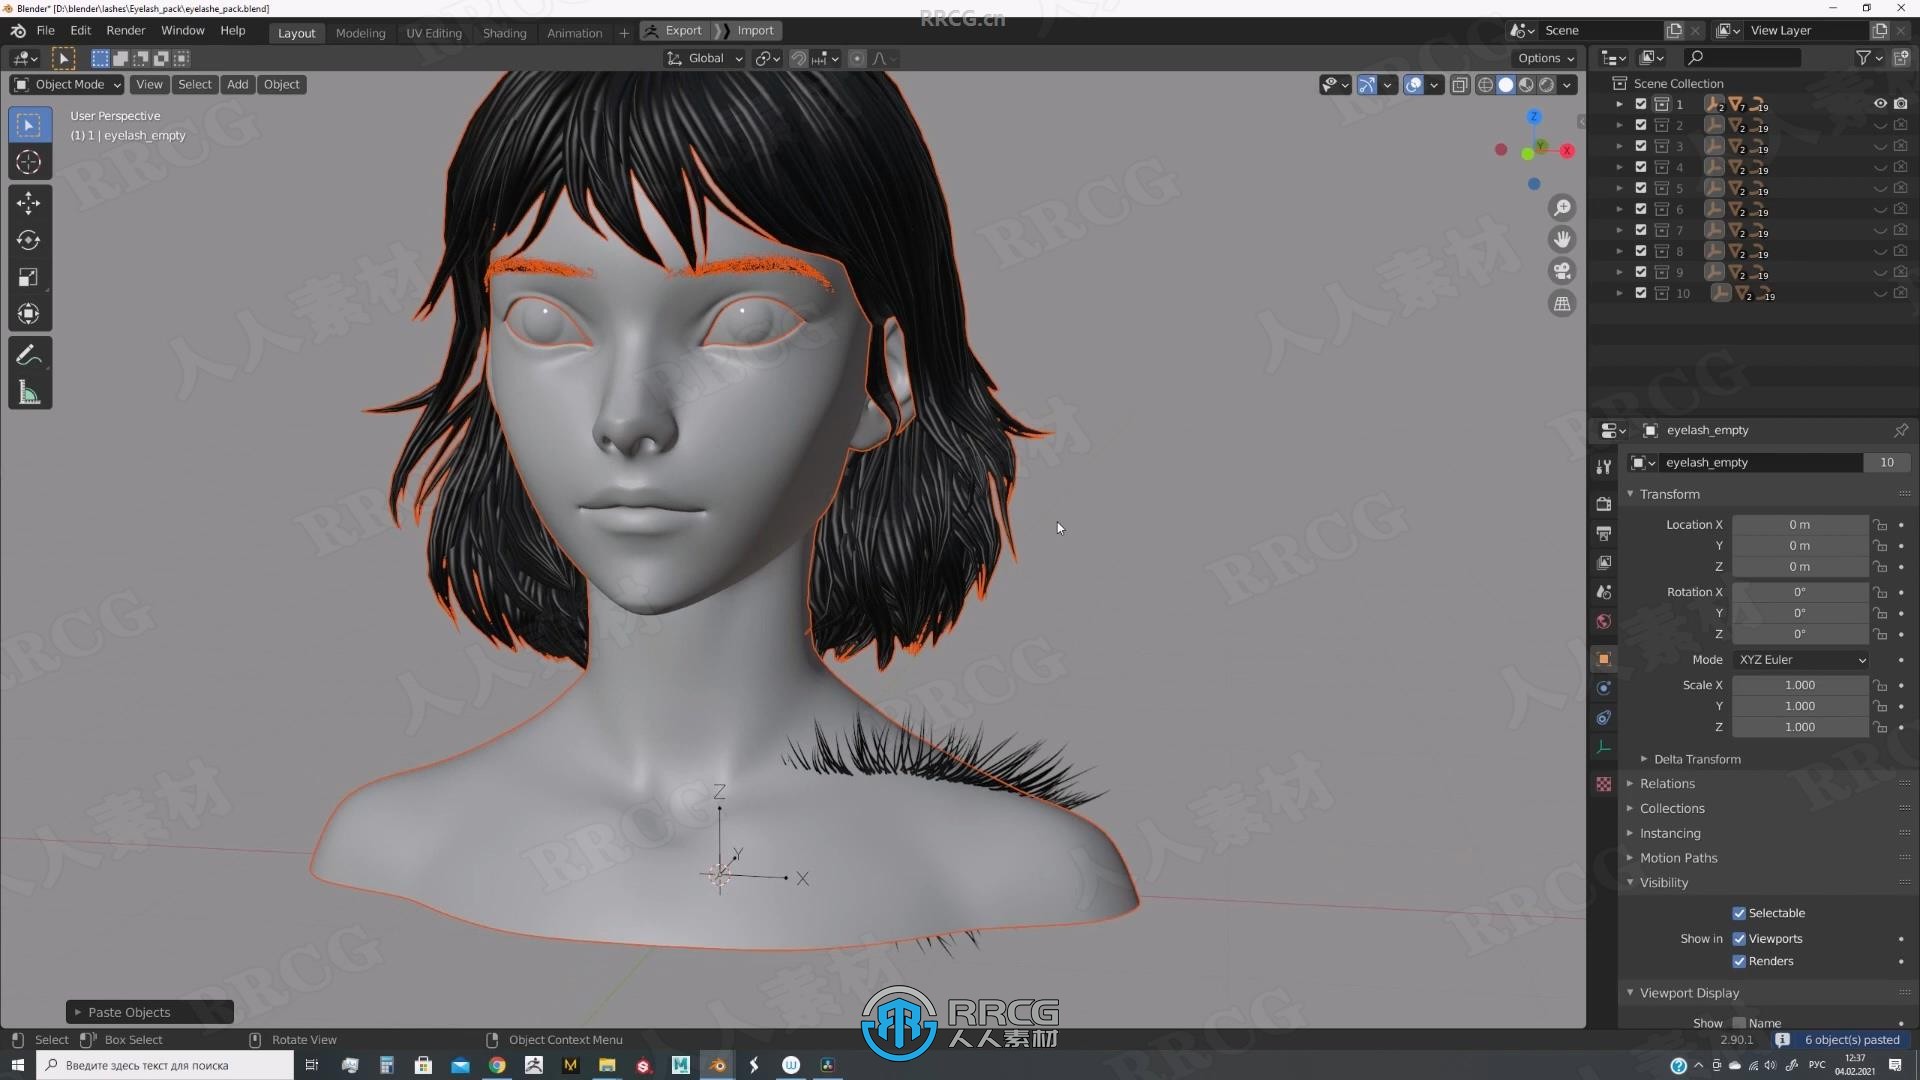Viewport: 1920px width, 1080px height.
Task: Select the Rotate tool
Action: click(x=29, y=240)
